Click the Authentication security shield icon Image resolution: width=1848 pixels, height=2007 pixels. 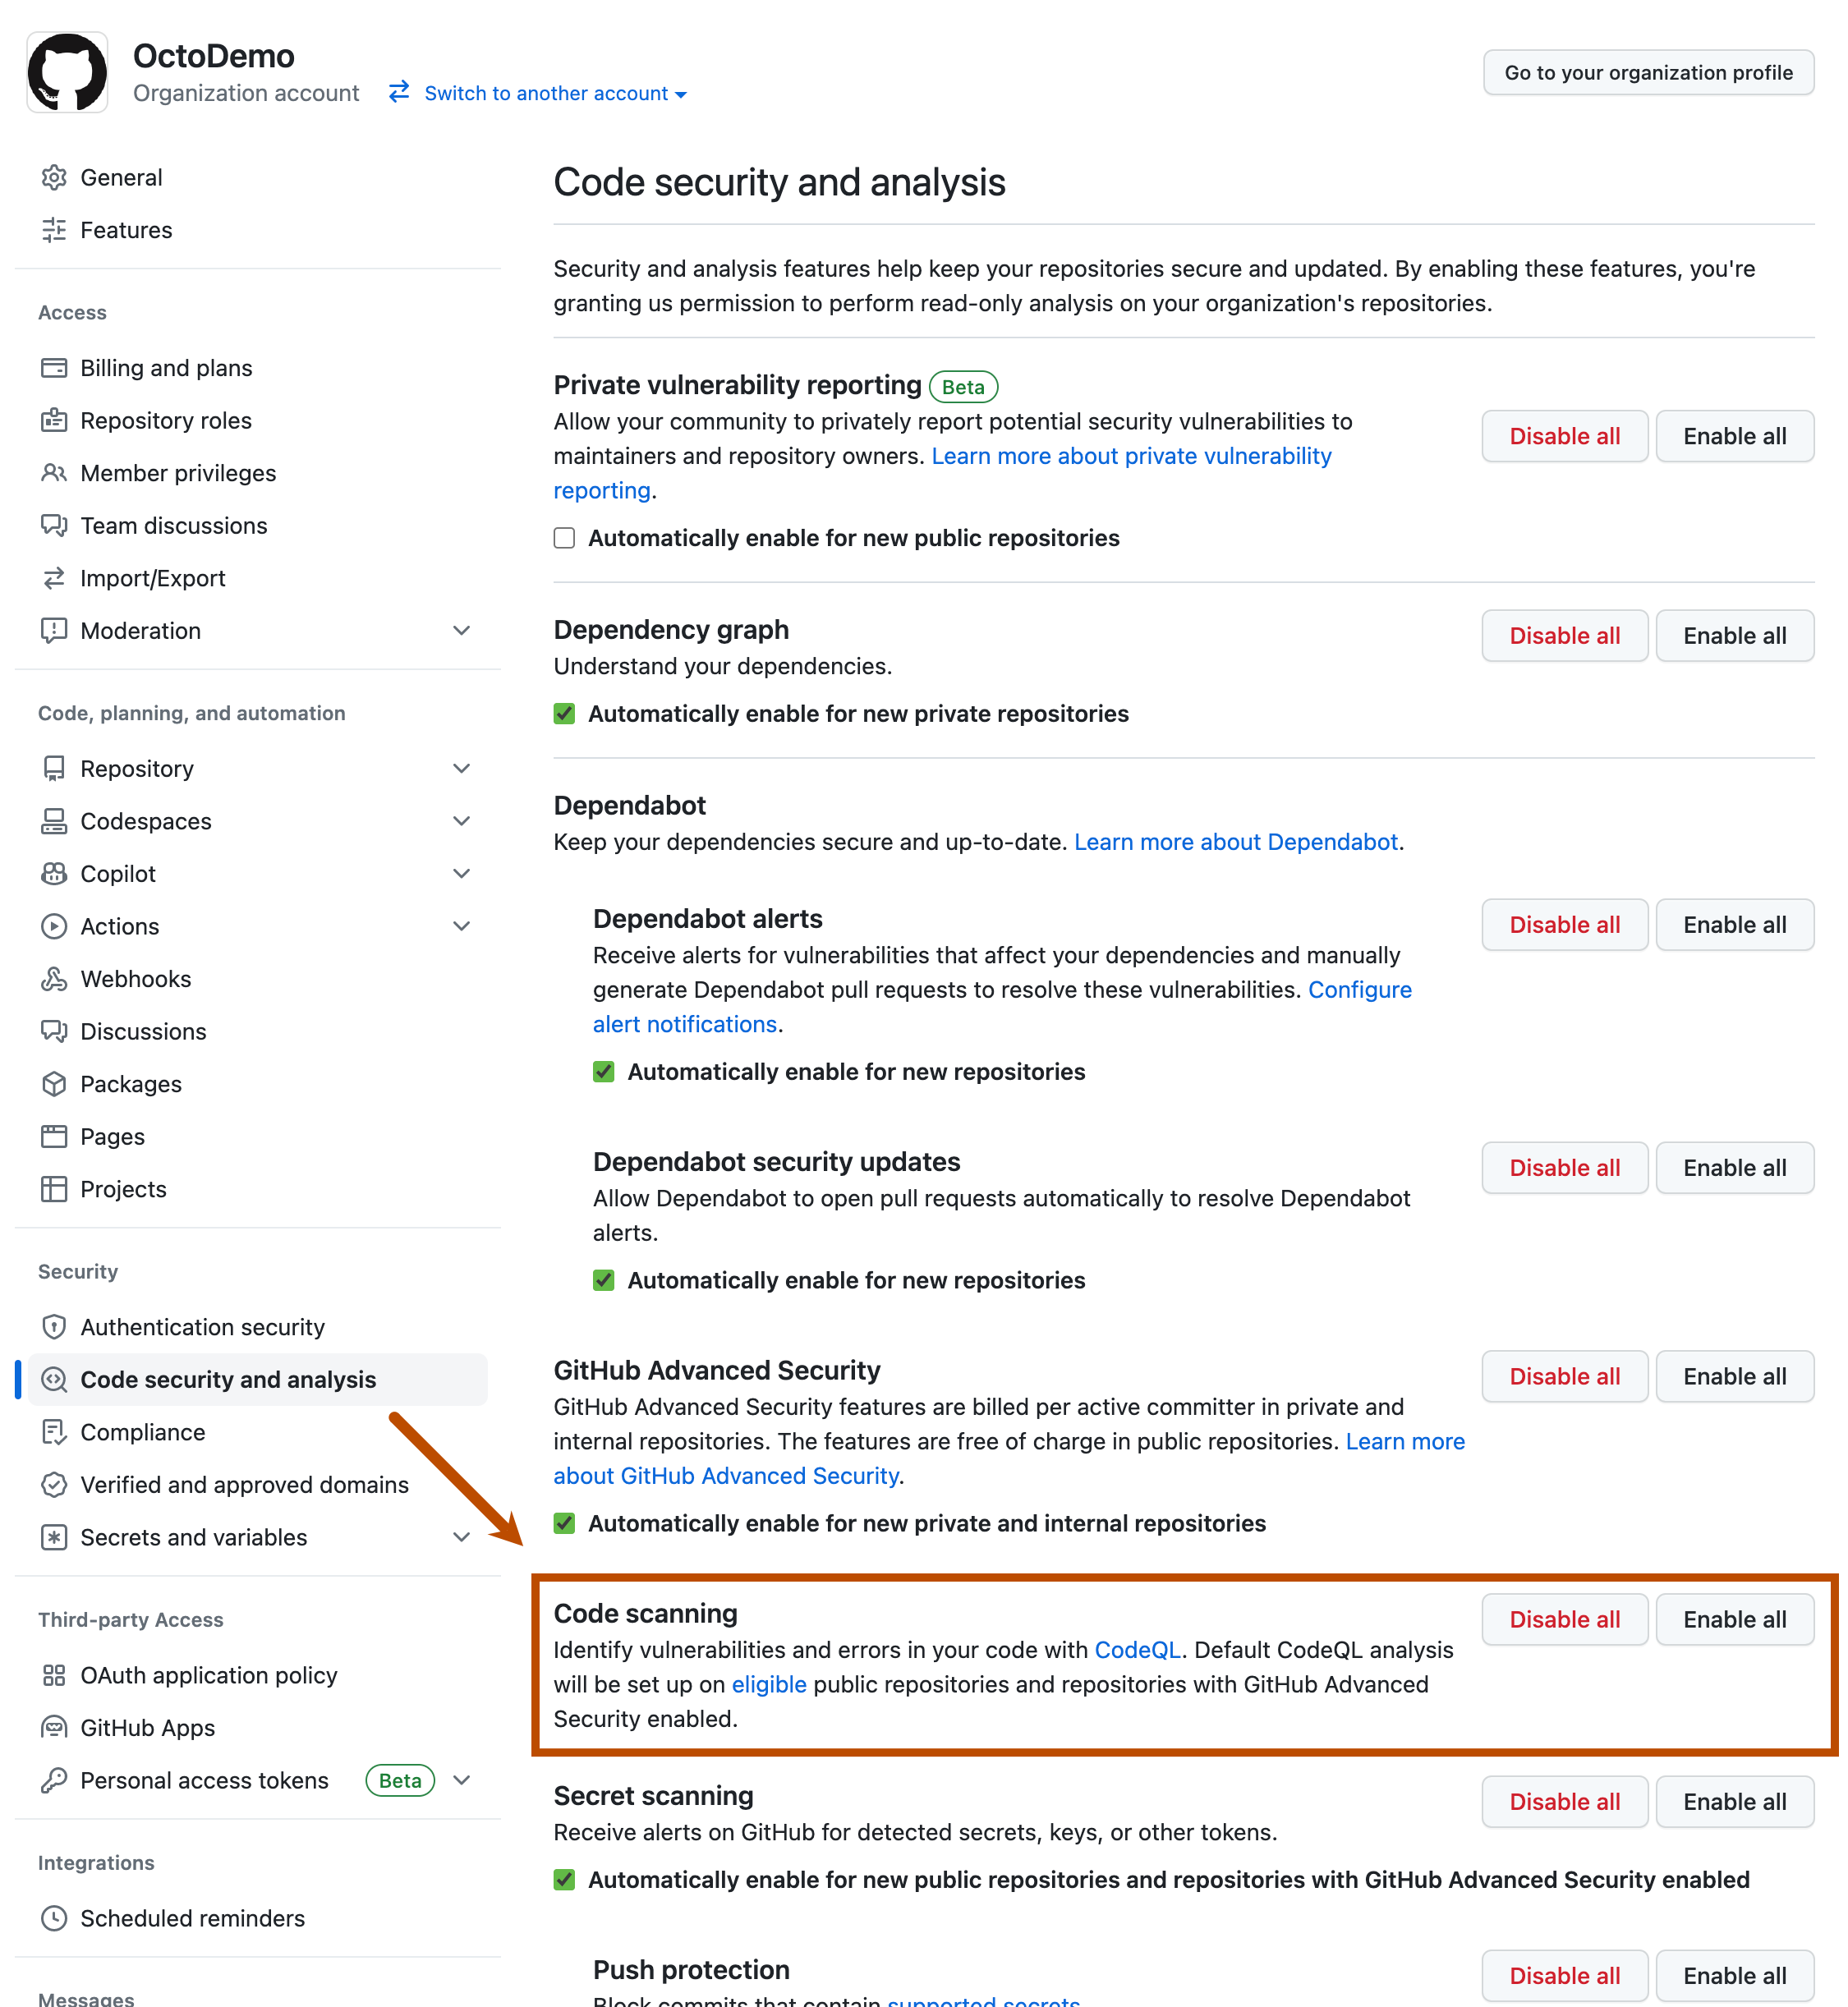(x=55, y=1326)
